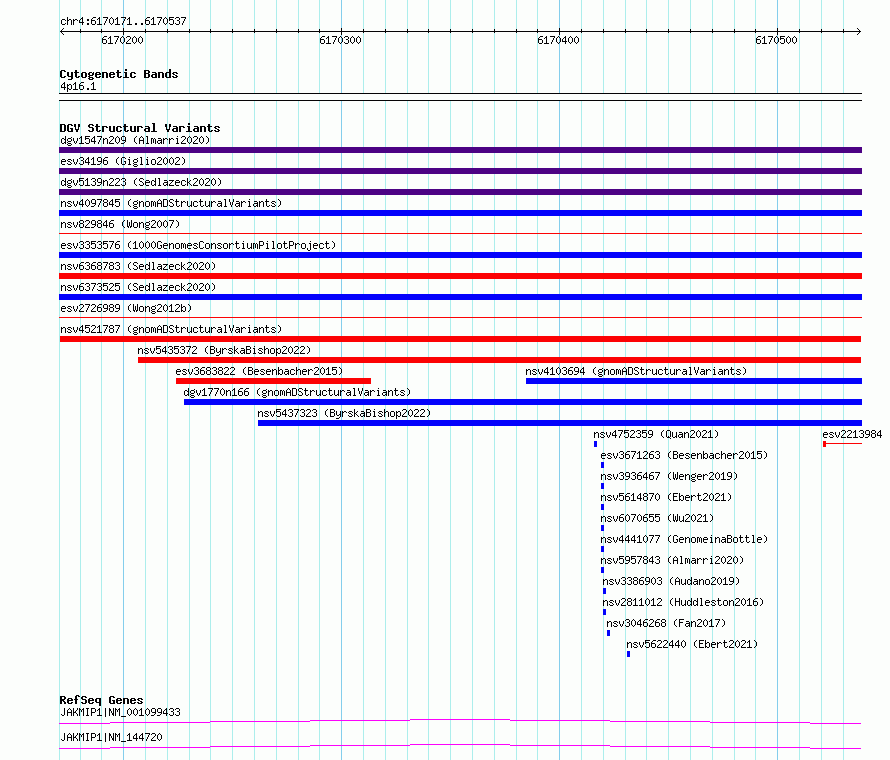Image resolution: width=890 pixels, height=760 pixels.
Task: Click nsv4521787 (gnomADStructuralVariants) label
Action: 171,329
